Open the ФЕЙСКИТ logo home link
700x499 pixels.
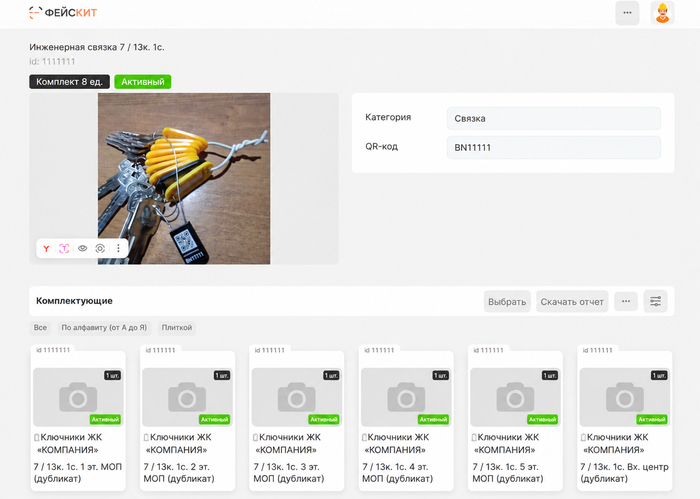tap(63, 12)
